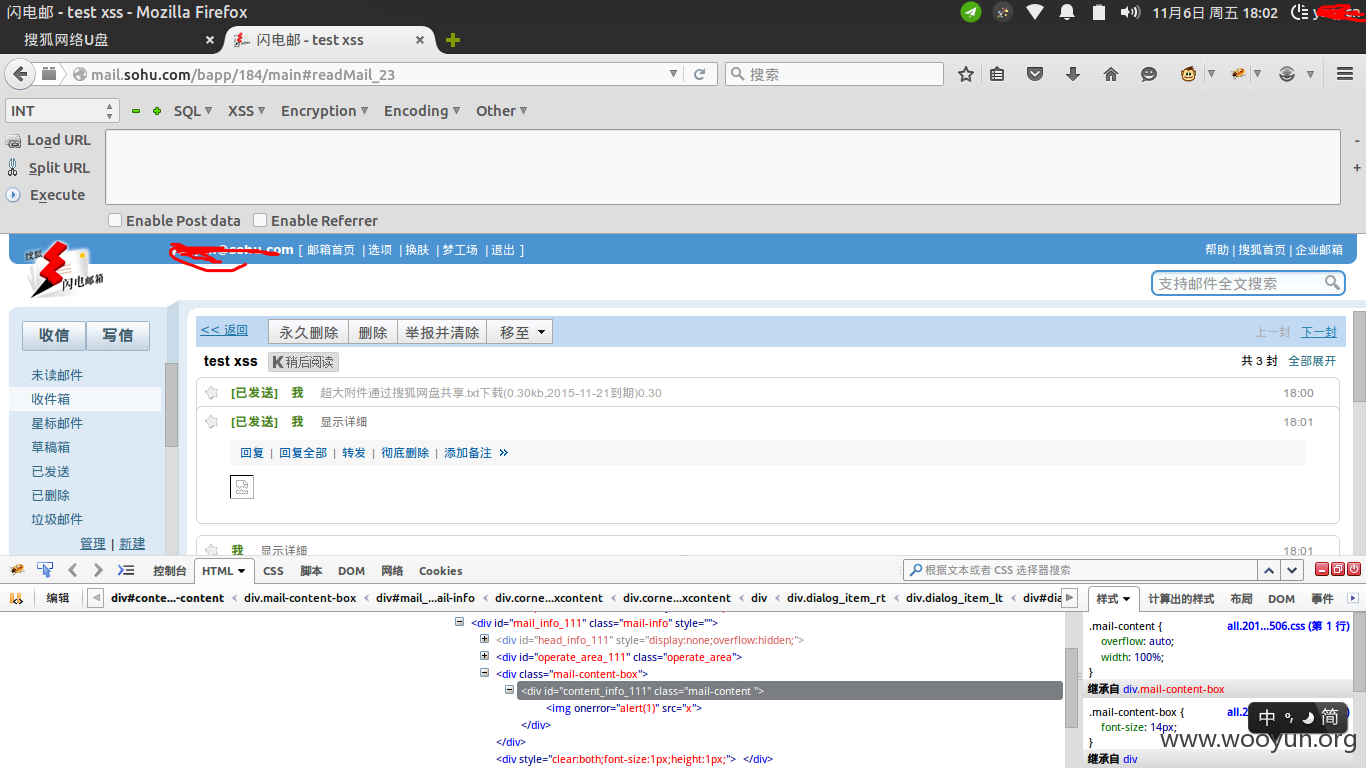This screenshot has height=768, width=1366.
Task: Click the browser back arrow button
Action: coord(19,74)
